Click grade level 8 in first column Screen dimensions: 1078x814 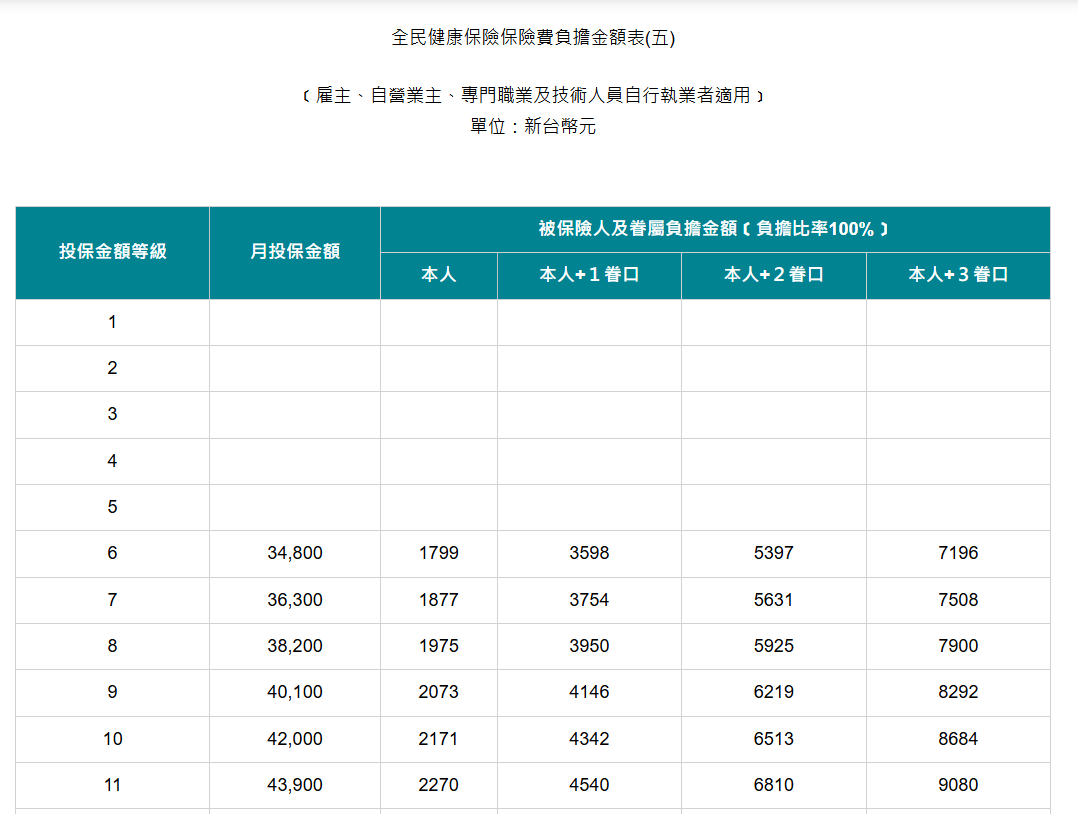click(112, 646)
